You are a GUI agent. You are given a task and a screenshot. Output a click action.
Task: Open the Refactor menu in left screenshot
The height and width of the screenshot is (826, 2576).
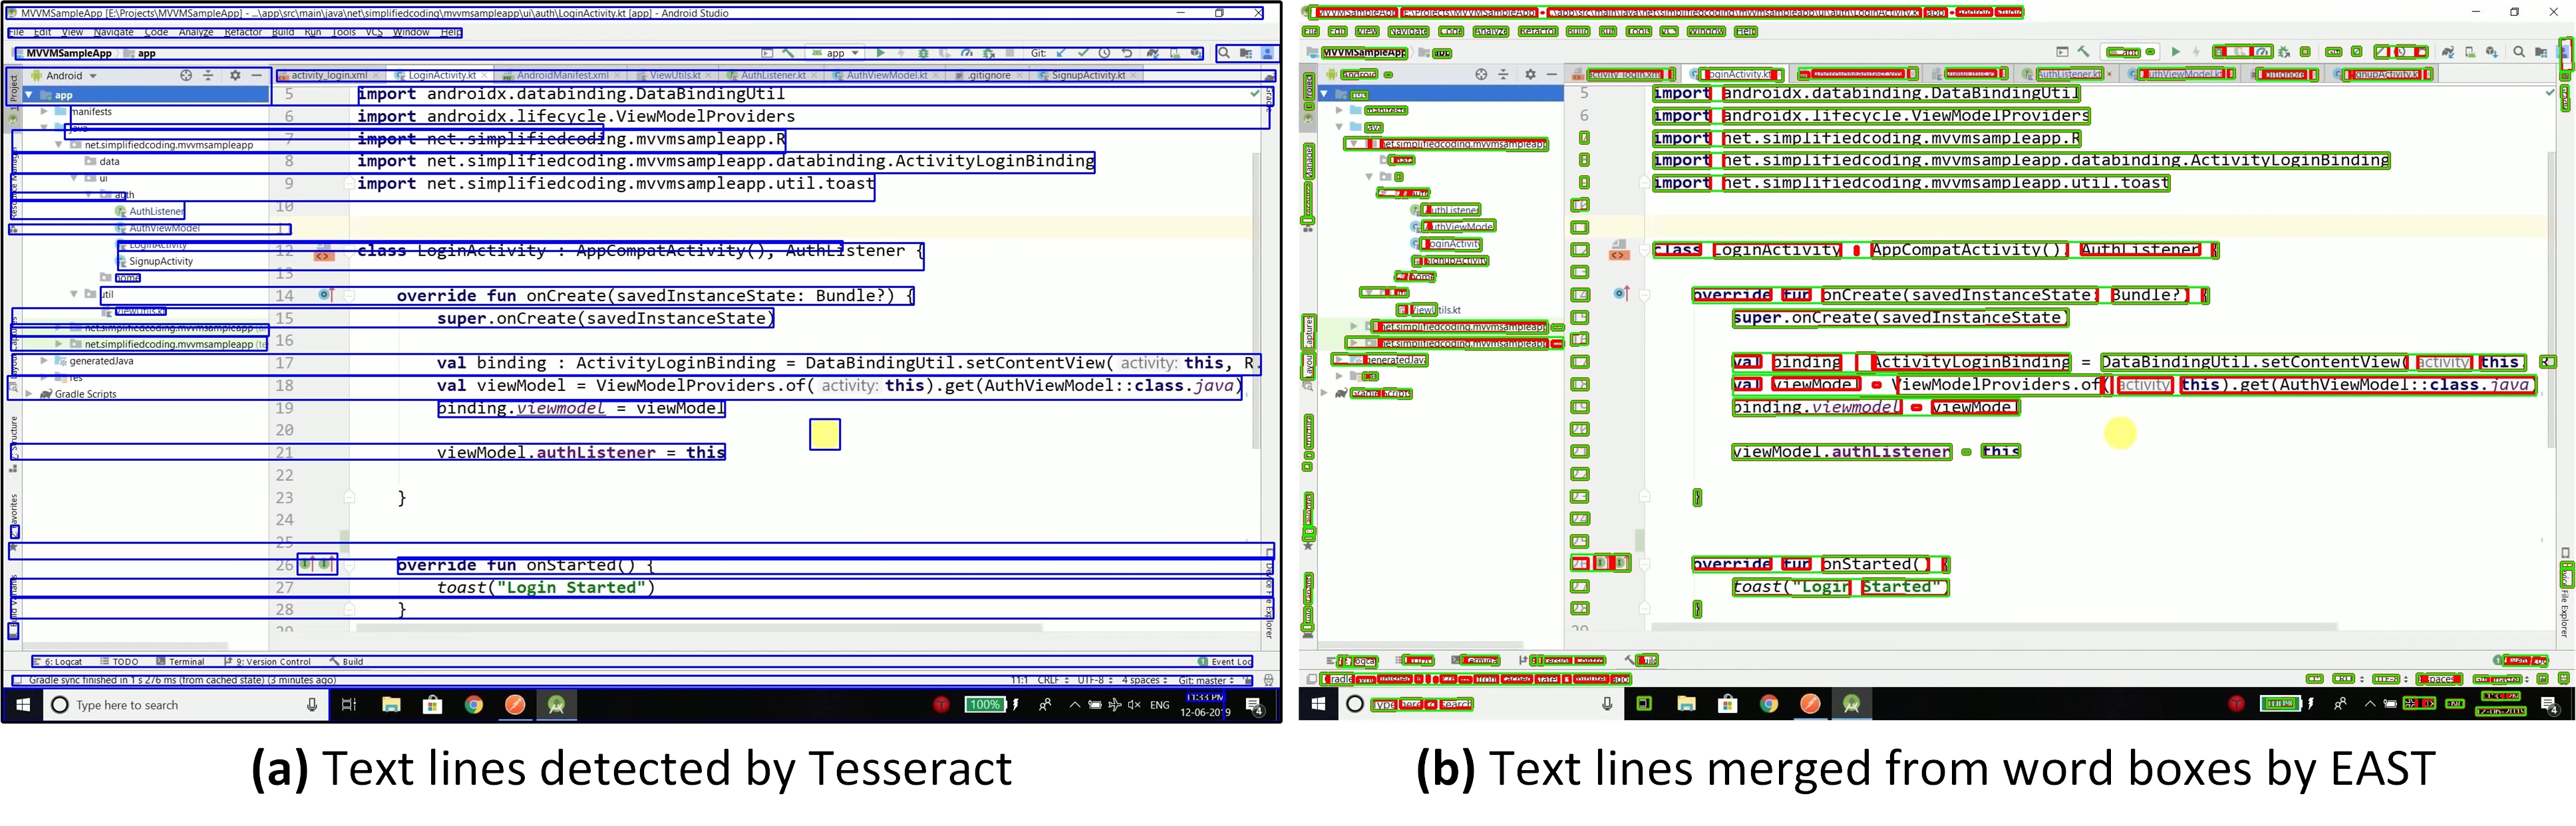[243, 32]
